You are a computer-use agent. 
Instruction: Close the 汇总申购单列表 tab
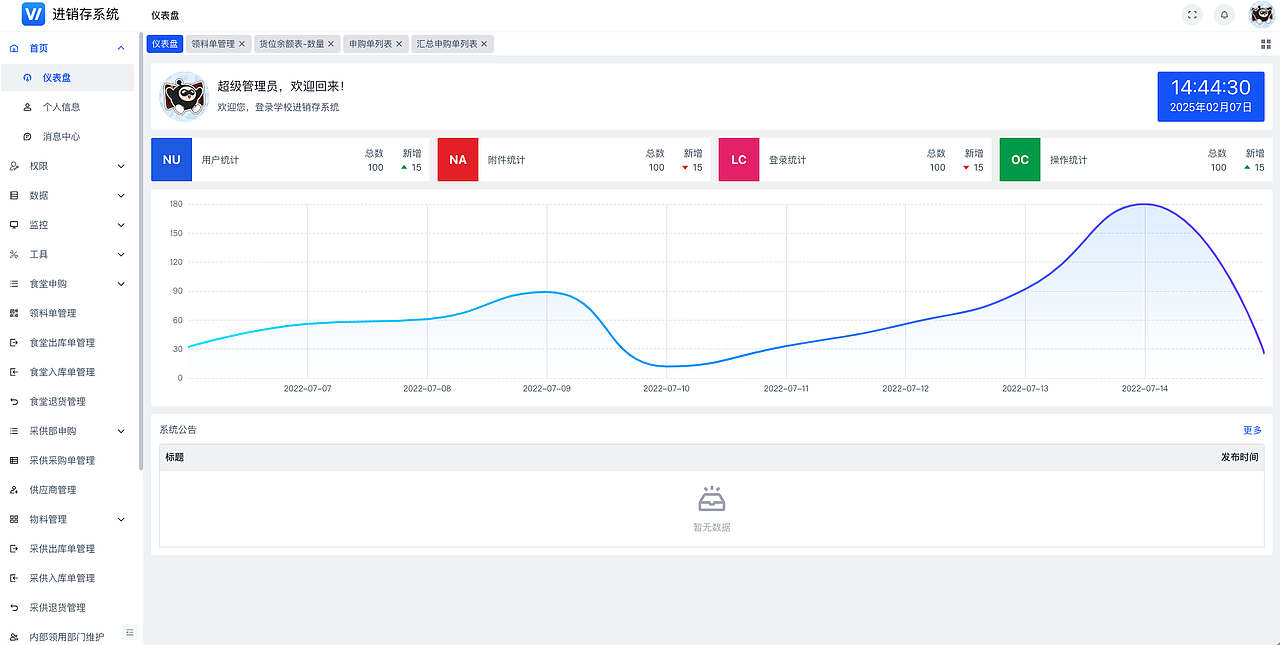[484, 44]
